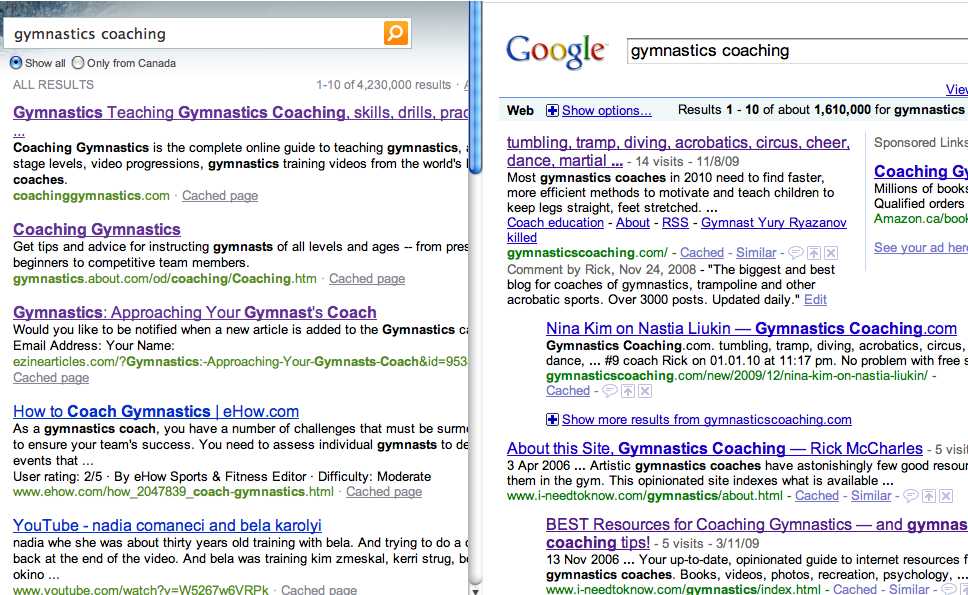Image resolution: width=968 pixels, height=595 pixels.
Task: Click the orange Bing search magnifier button
Action: pyautogui.click(x=396, y=34)
